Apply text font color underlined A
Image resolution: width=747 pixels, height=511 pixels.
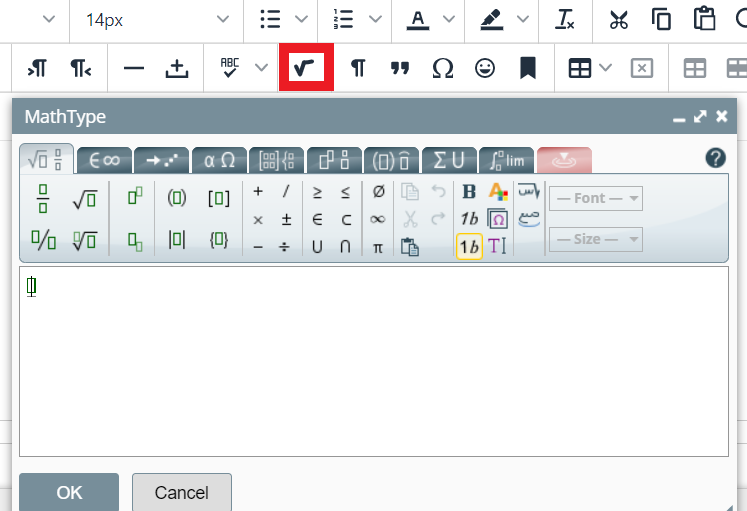click(418, 20)
